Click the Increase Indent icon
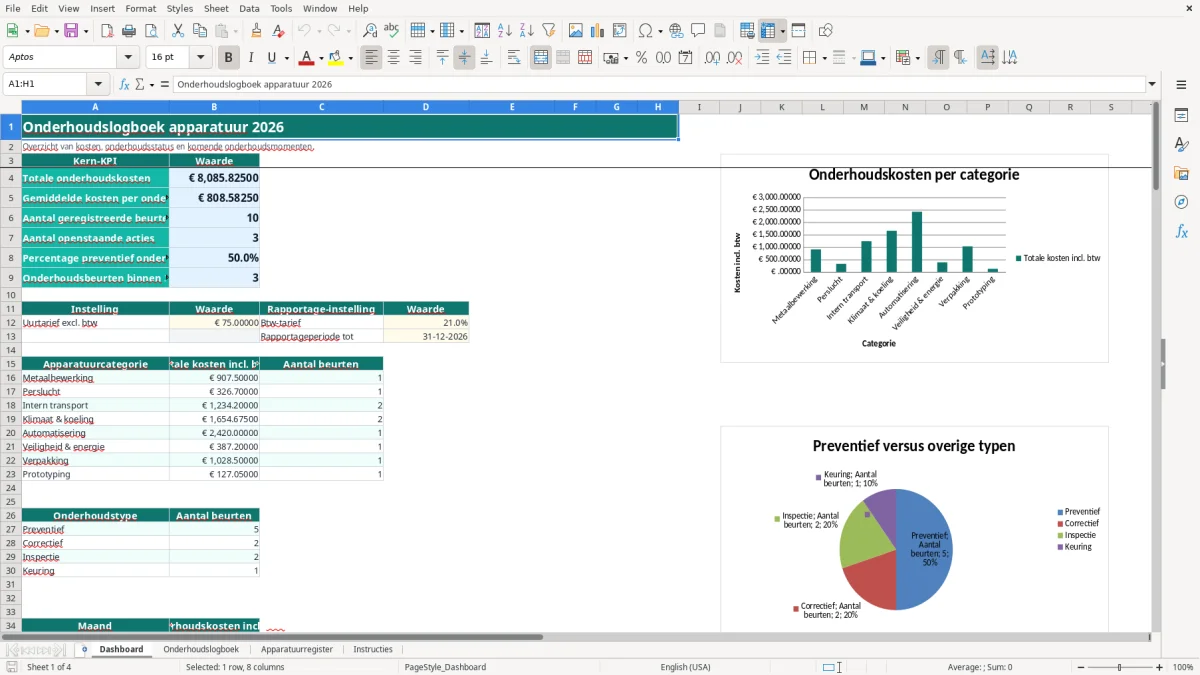The height and width of the screenshot is (675, 1200). [762, 58]
